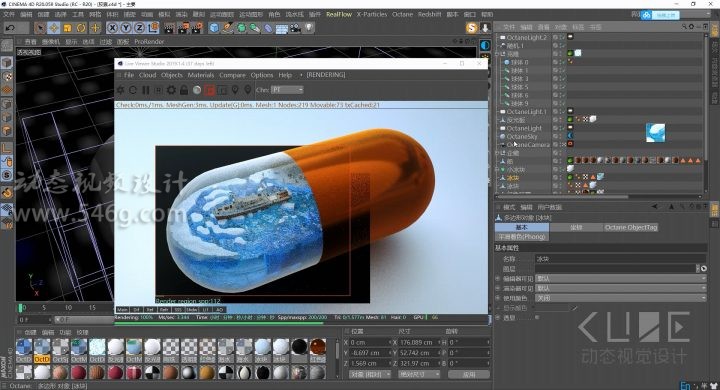Toggle the Z axis lock

tap(140, 28)
